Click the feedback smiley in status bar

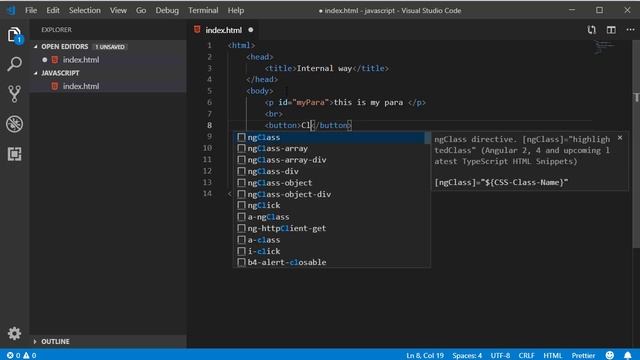tap(609, 355)
